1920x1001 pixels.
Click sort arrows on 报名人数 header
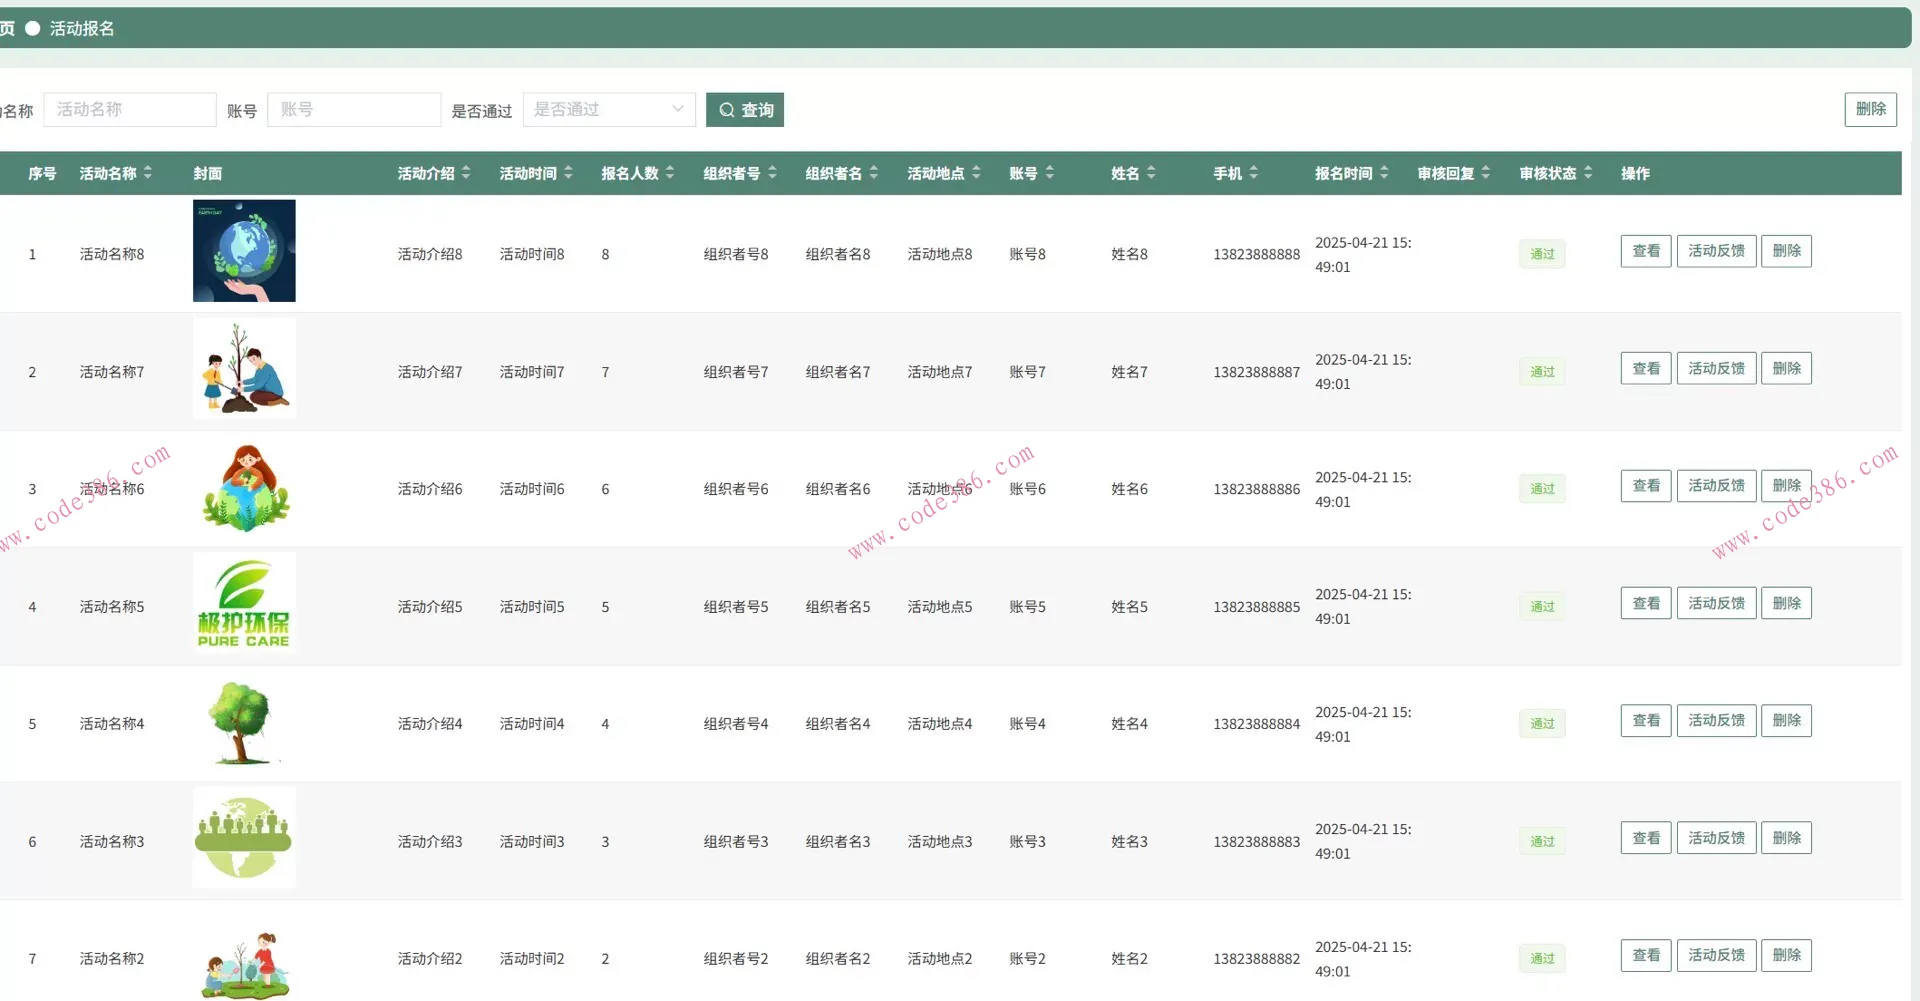pos(670,173)
